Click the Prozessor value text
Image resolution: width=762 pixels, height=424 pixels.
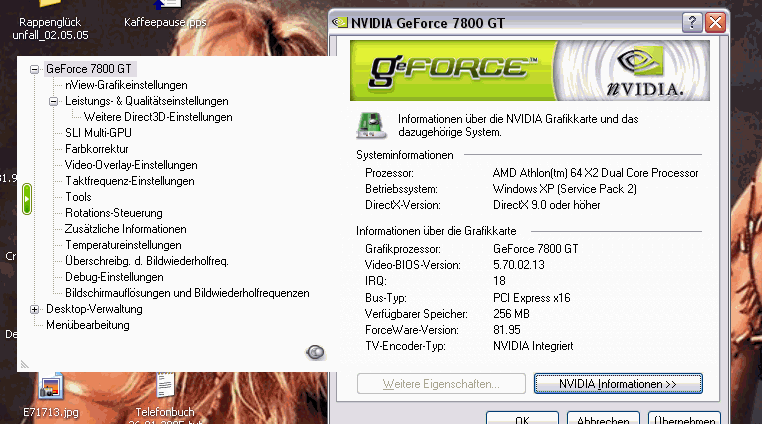pyautogui.click(x=595, y=173)
